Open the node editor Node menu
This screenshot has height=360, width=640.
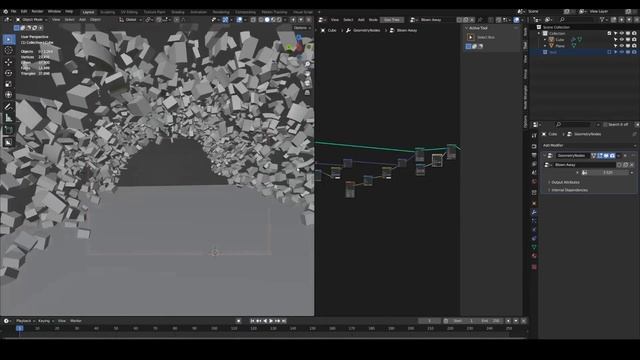click(x=373, y=20)
